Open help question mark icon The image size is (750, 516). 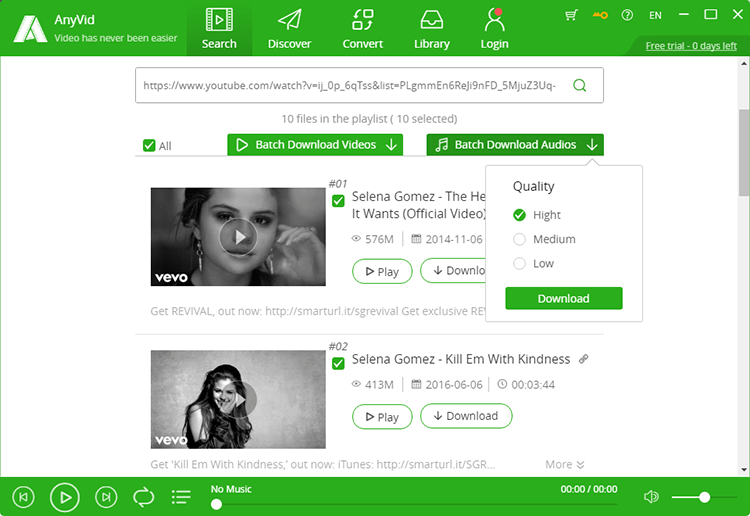(627, 15)
